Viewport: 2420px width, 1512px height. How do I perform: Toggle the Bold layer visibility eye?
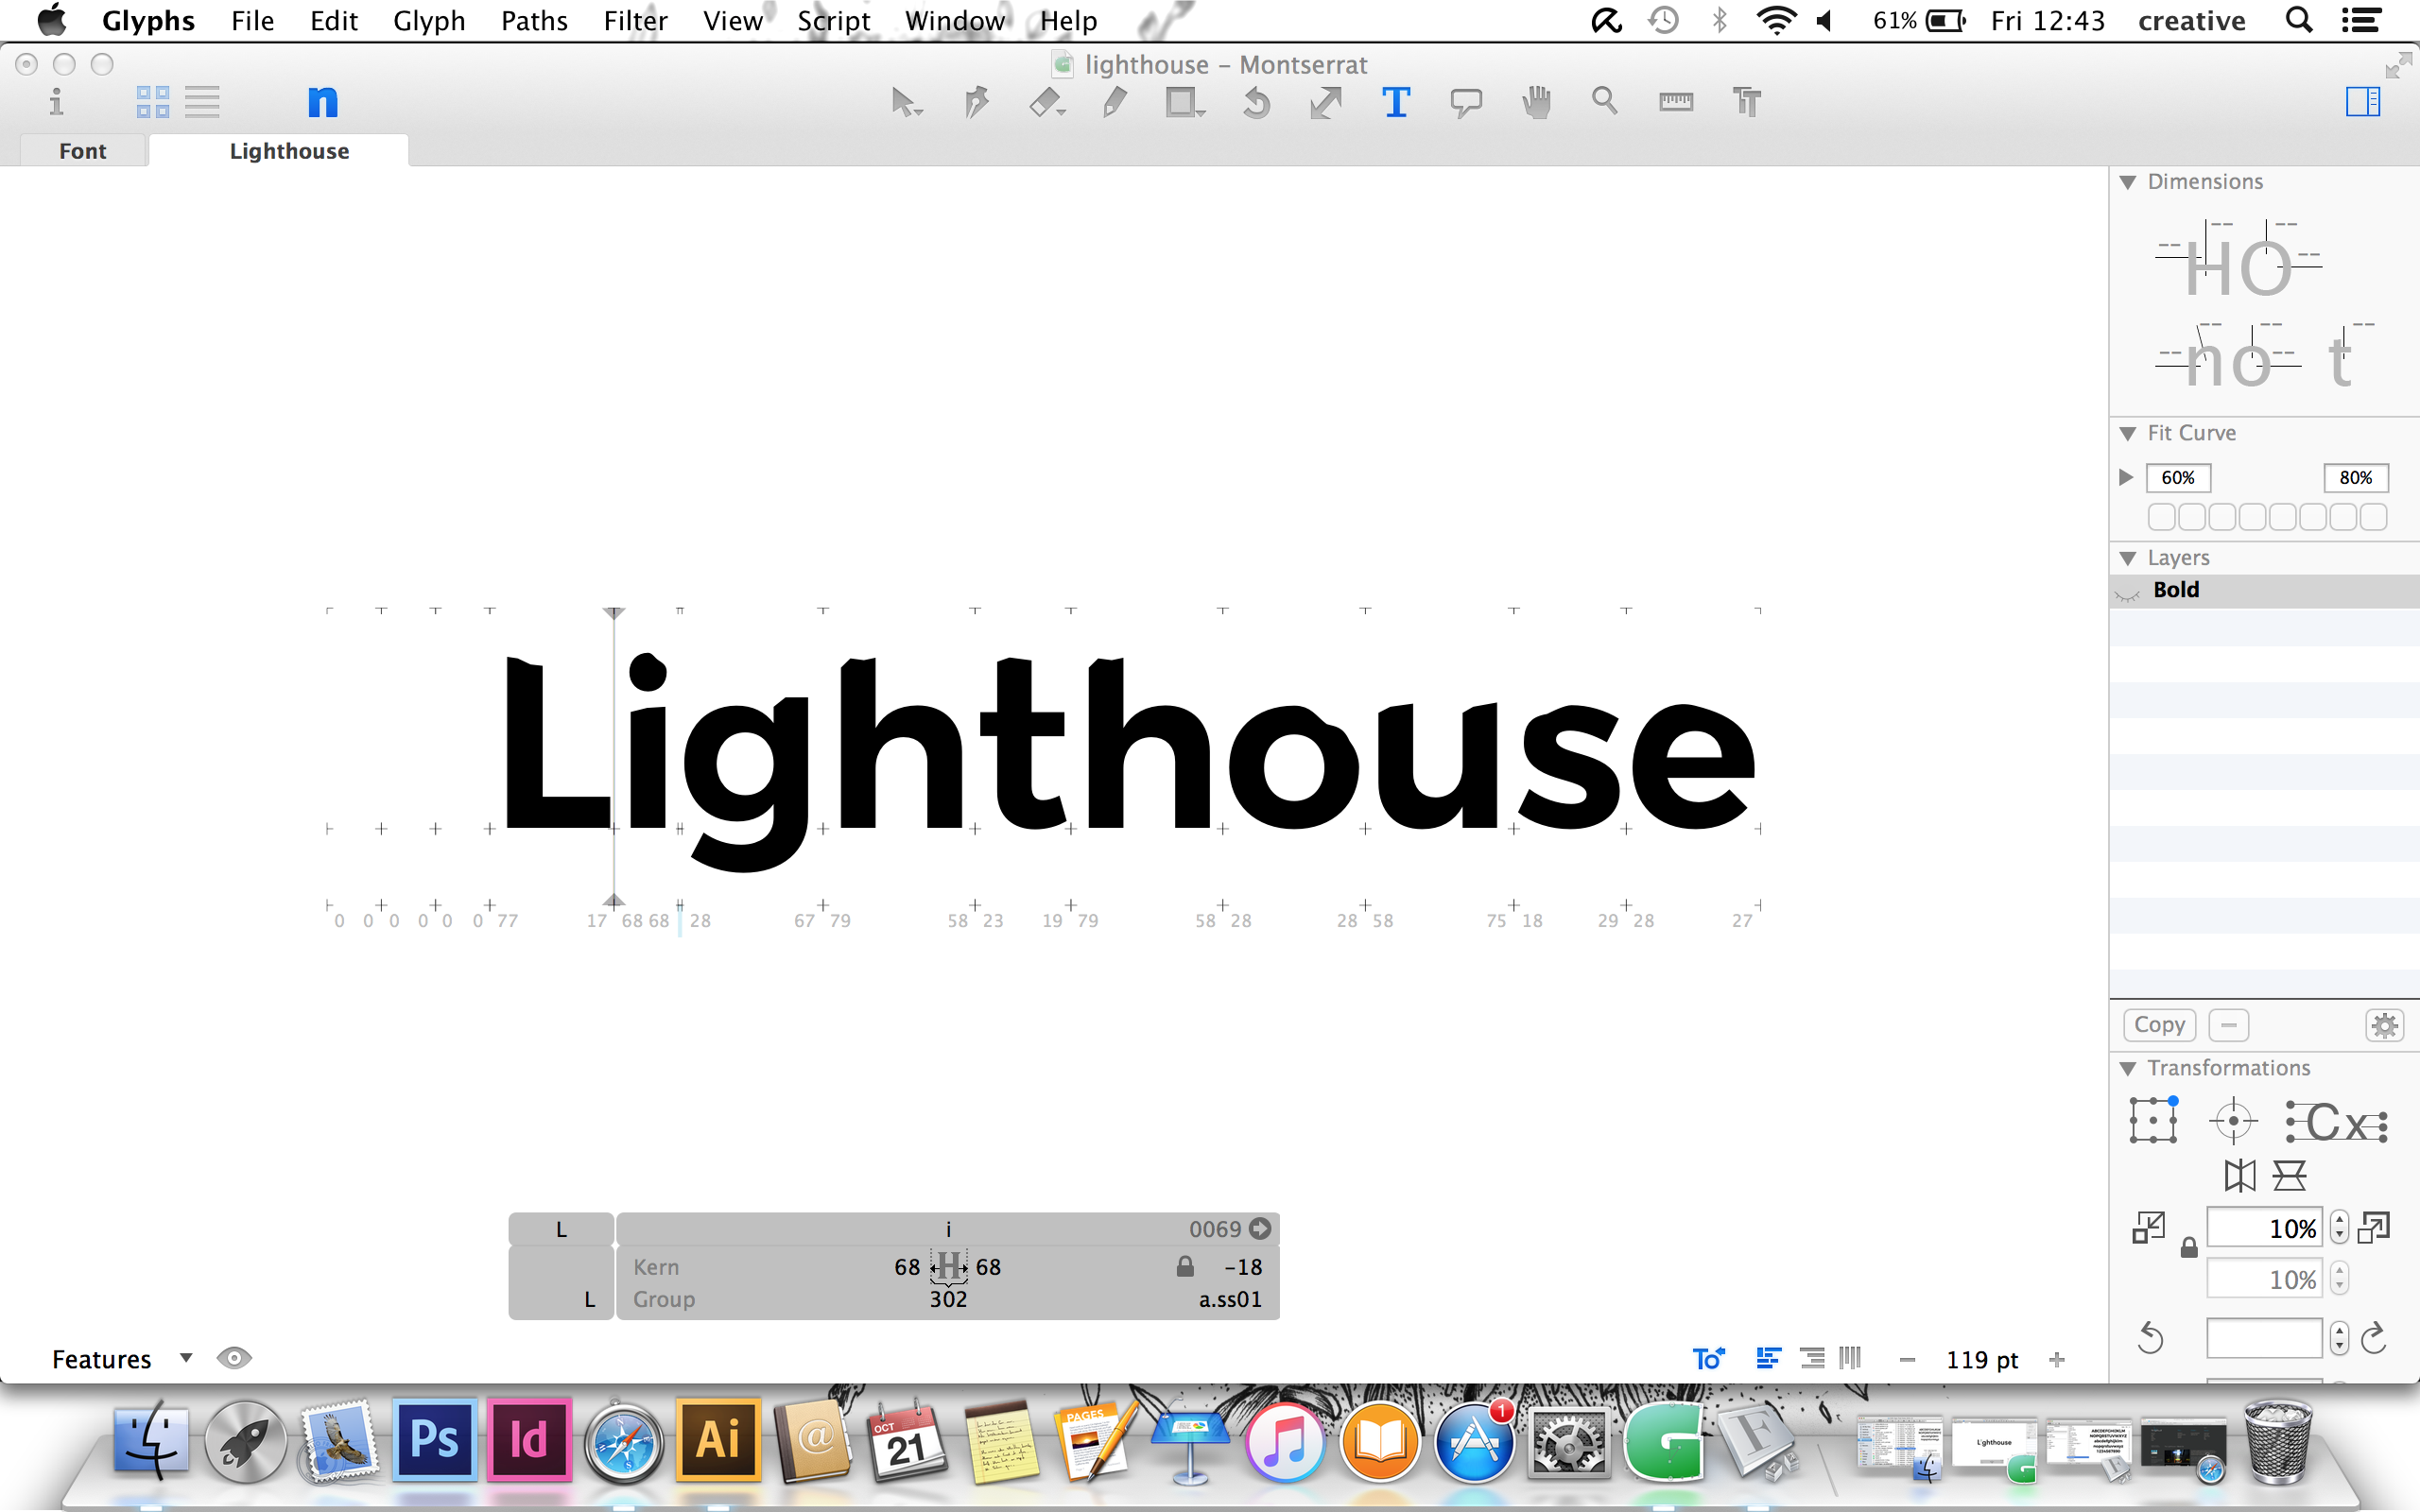(x=2128, y=594)
